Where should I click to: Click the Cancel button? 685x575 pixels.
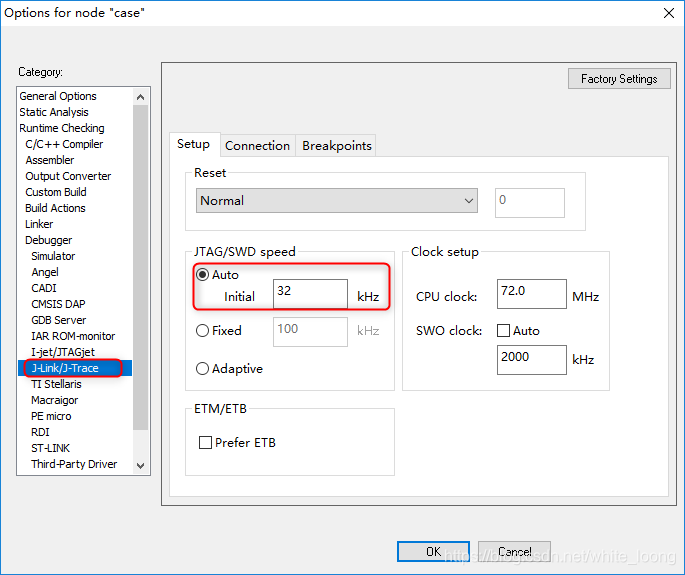coord(514,551)
